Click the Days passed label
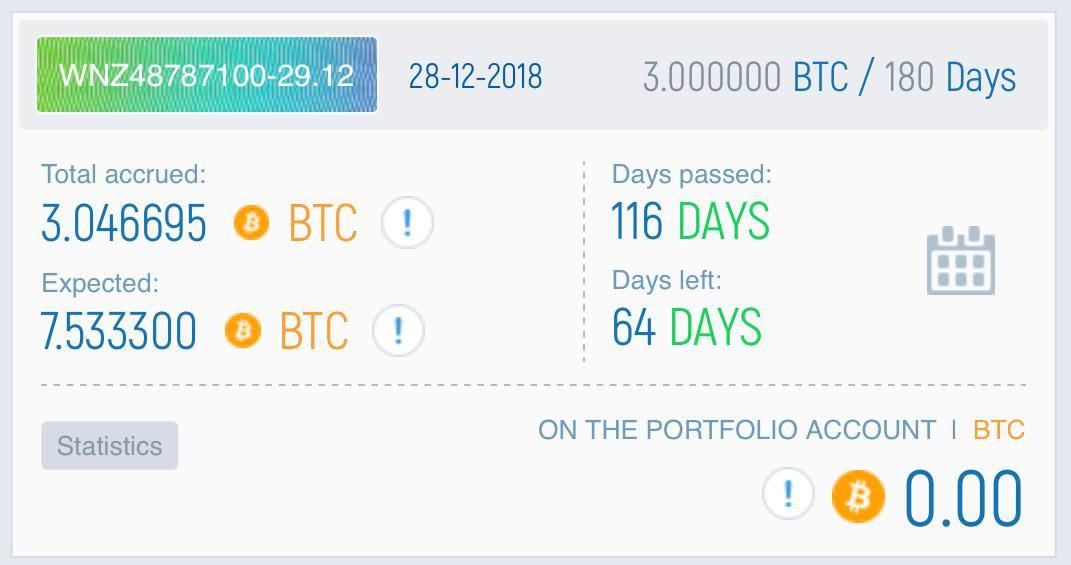The width and height of the screenshot is (1071, 565). pyautogui.click(x=691, y=174)
